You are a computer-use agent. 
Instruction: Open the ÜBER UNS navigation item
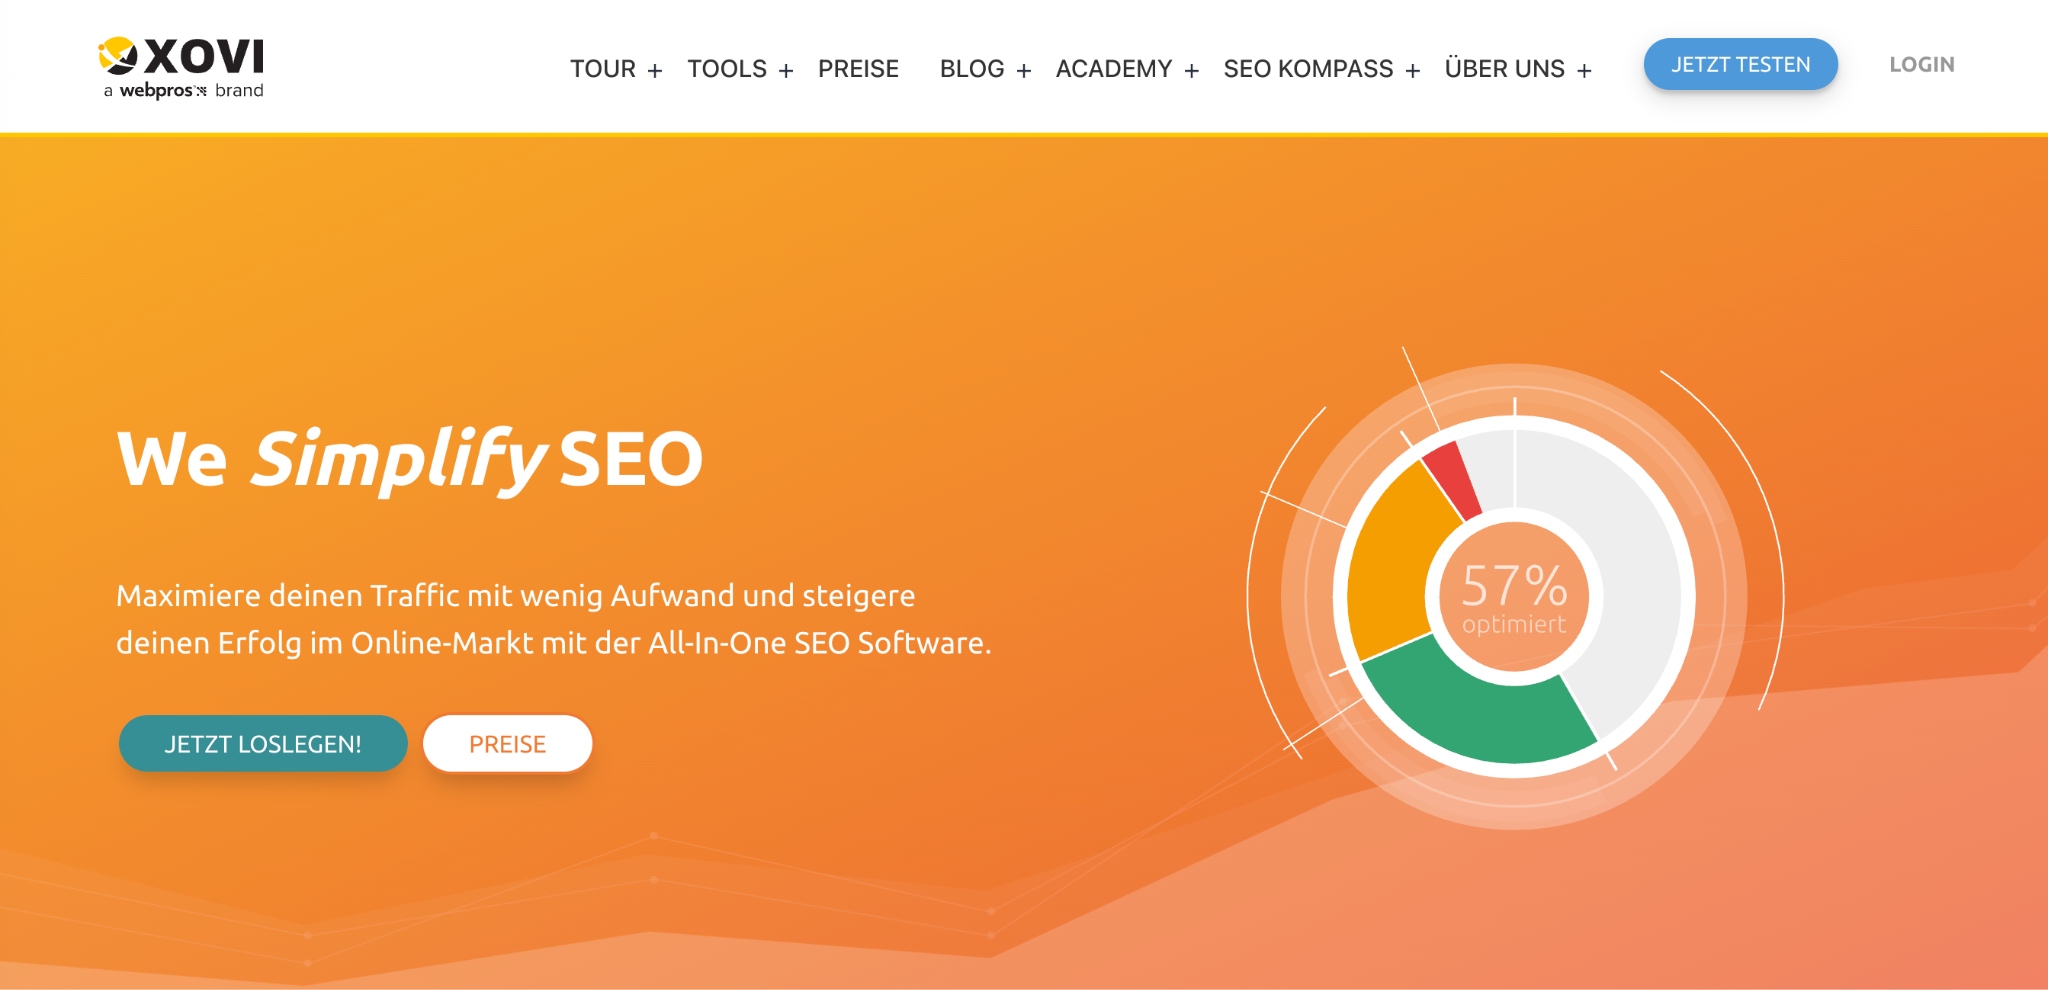point(1505,68)
